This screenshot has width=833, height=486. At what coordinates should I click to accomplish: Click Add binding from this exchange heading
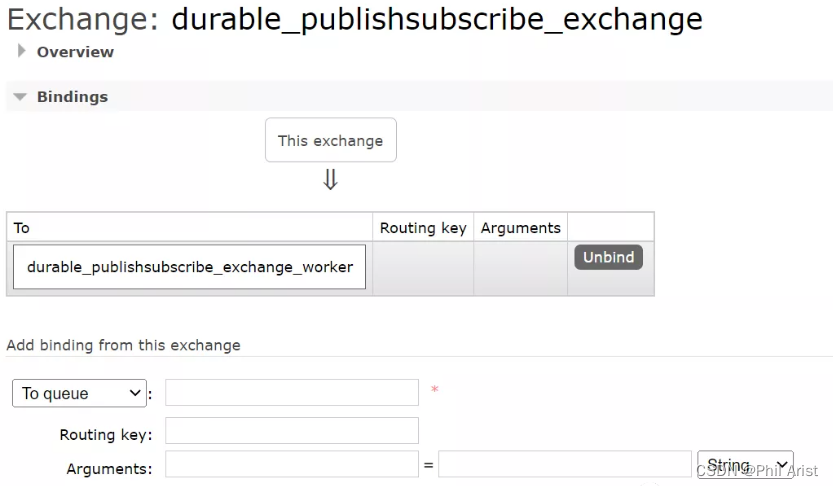(x=123, y=345)
